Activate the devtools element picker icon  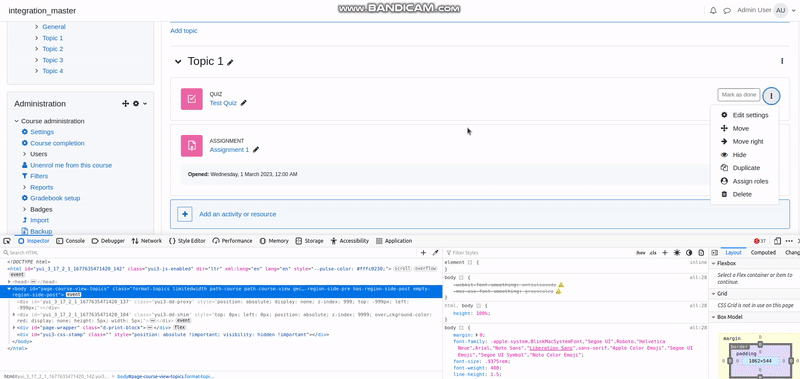click(7, 241)
